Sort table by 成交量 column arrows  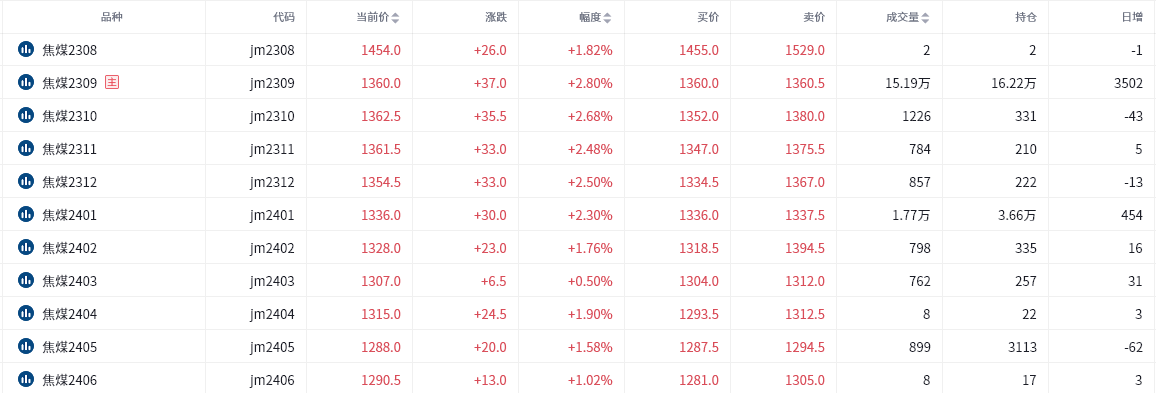coord(925,18)
